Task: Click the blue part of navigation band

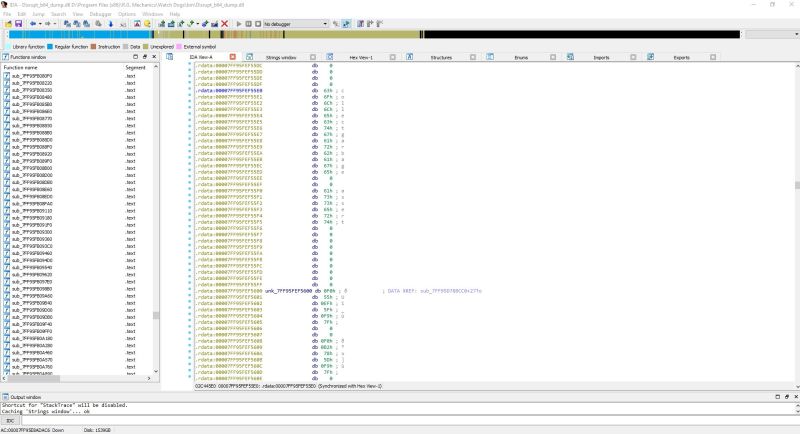Action: tap(79, 34)
